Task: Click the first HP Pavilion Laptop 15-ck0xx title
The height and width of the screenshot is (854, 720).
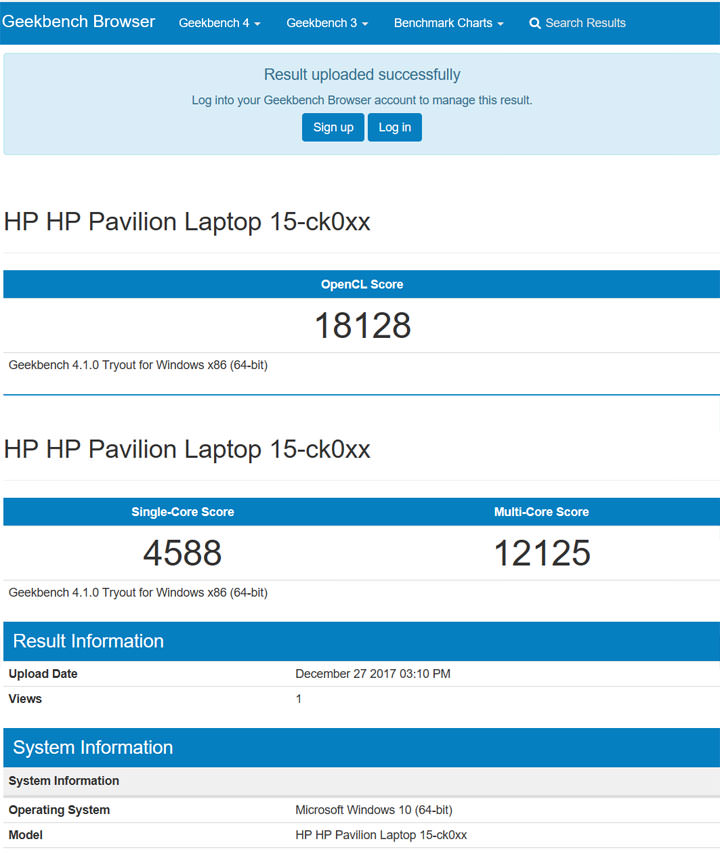Action: 187,222
